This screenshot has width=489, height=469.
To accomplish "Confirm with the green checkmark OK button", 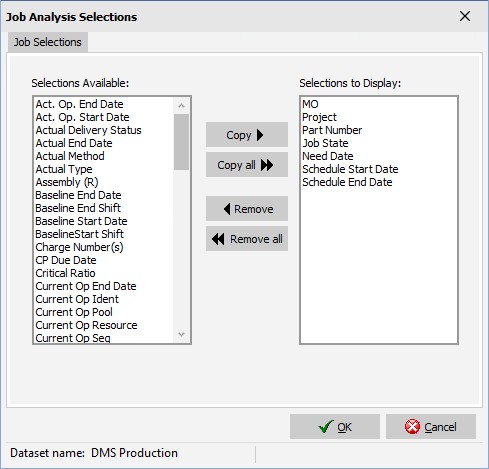I will pos(335,427).
